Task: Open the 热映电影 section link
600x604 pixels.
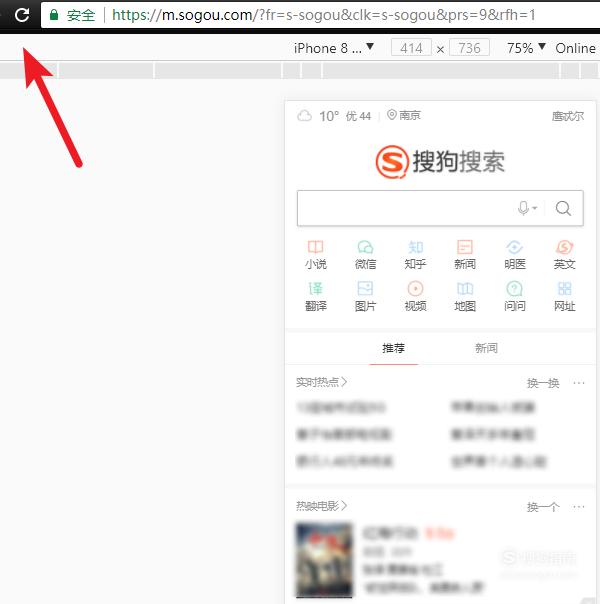Action: click(322, 505)
